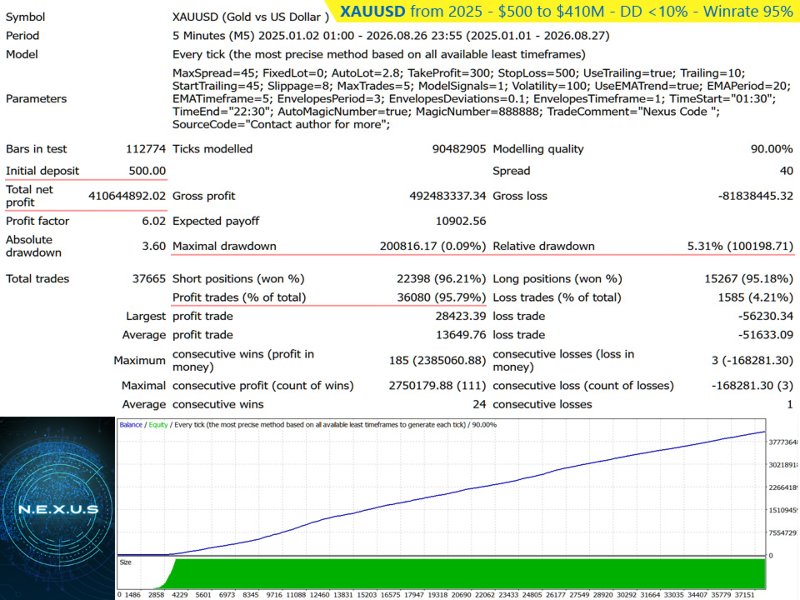800x600 pixels.
Task: Click the XAUUSD $500 to $410M banner headline
Action: pyautogui.click(x=566, y=11)
